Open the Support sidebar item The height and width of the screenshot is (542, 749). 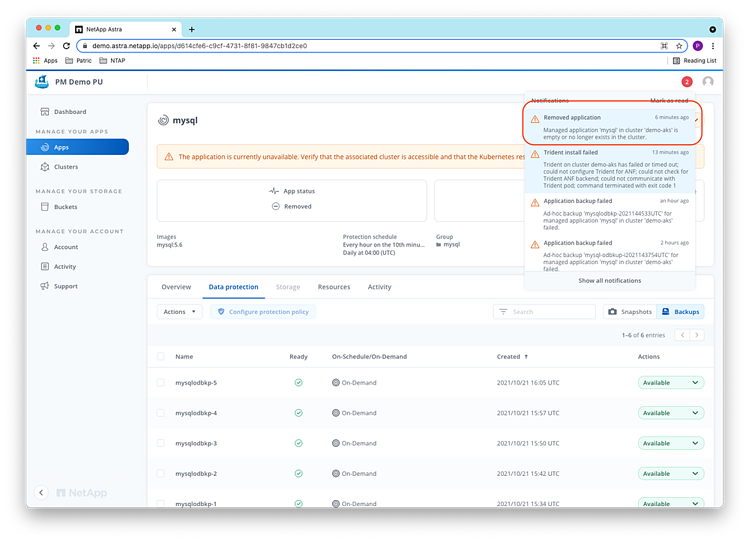[65, 286]
